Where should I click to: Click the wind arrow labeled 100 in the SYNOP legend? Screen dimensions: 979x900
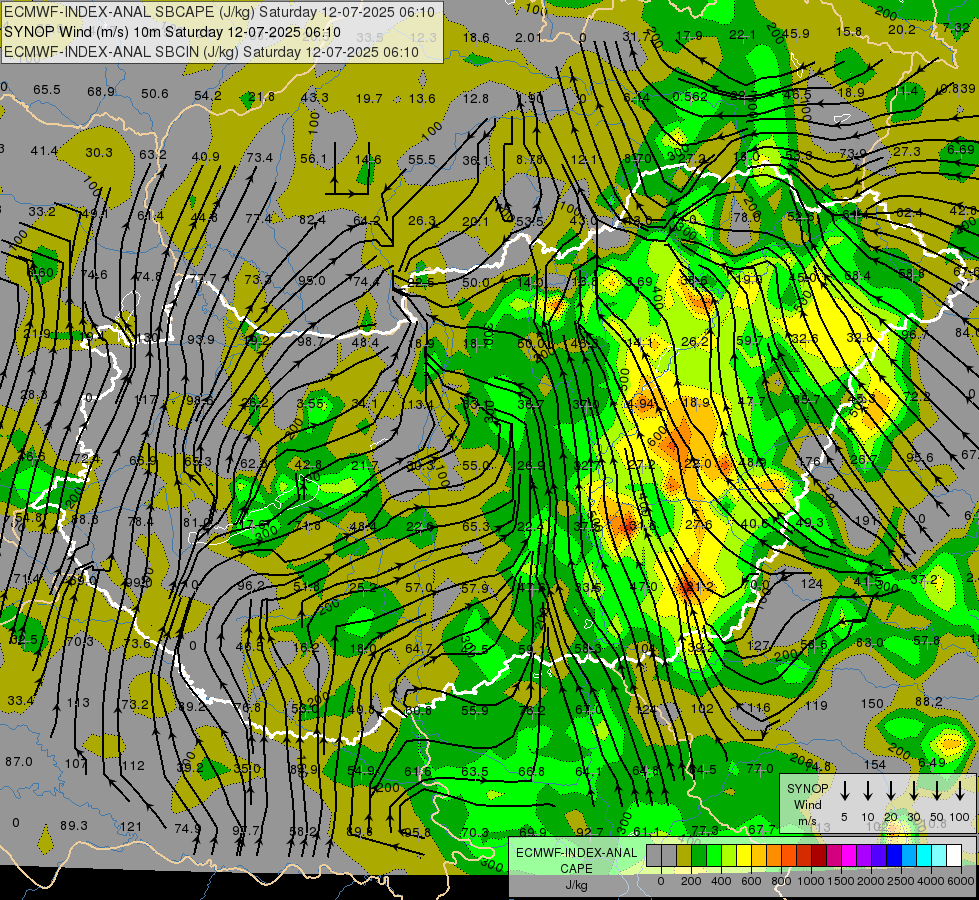[960, 791]
